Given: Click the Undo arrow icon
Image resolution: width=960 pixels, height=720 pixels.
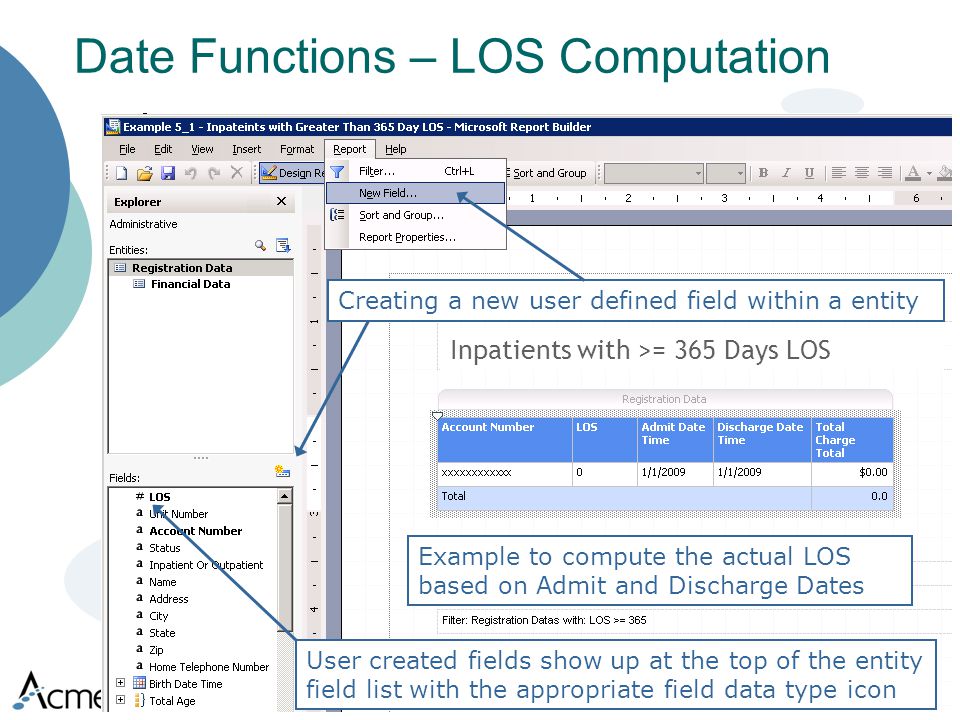Looking at the screenshot, I should 190,173.
